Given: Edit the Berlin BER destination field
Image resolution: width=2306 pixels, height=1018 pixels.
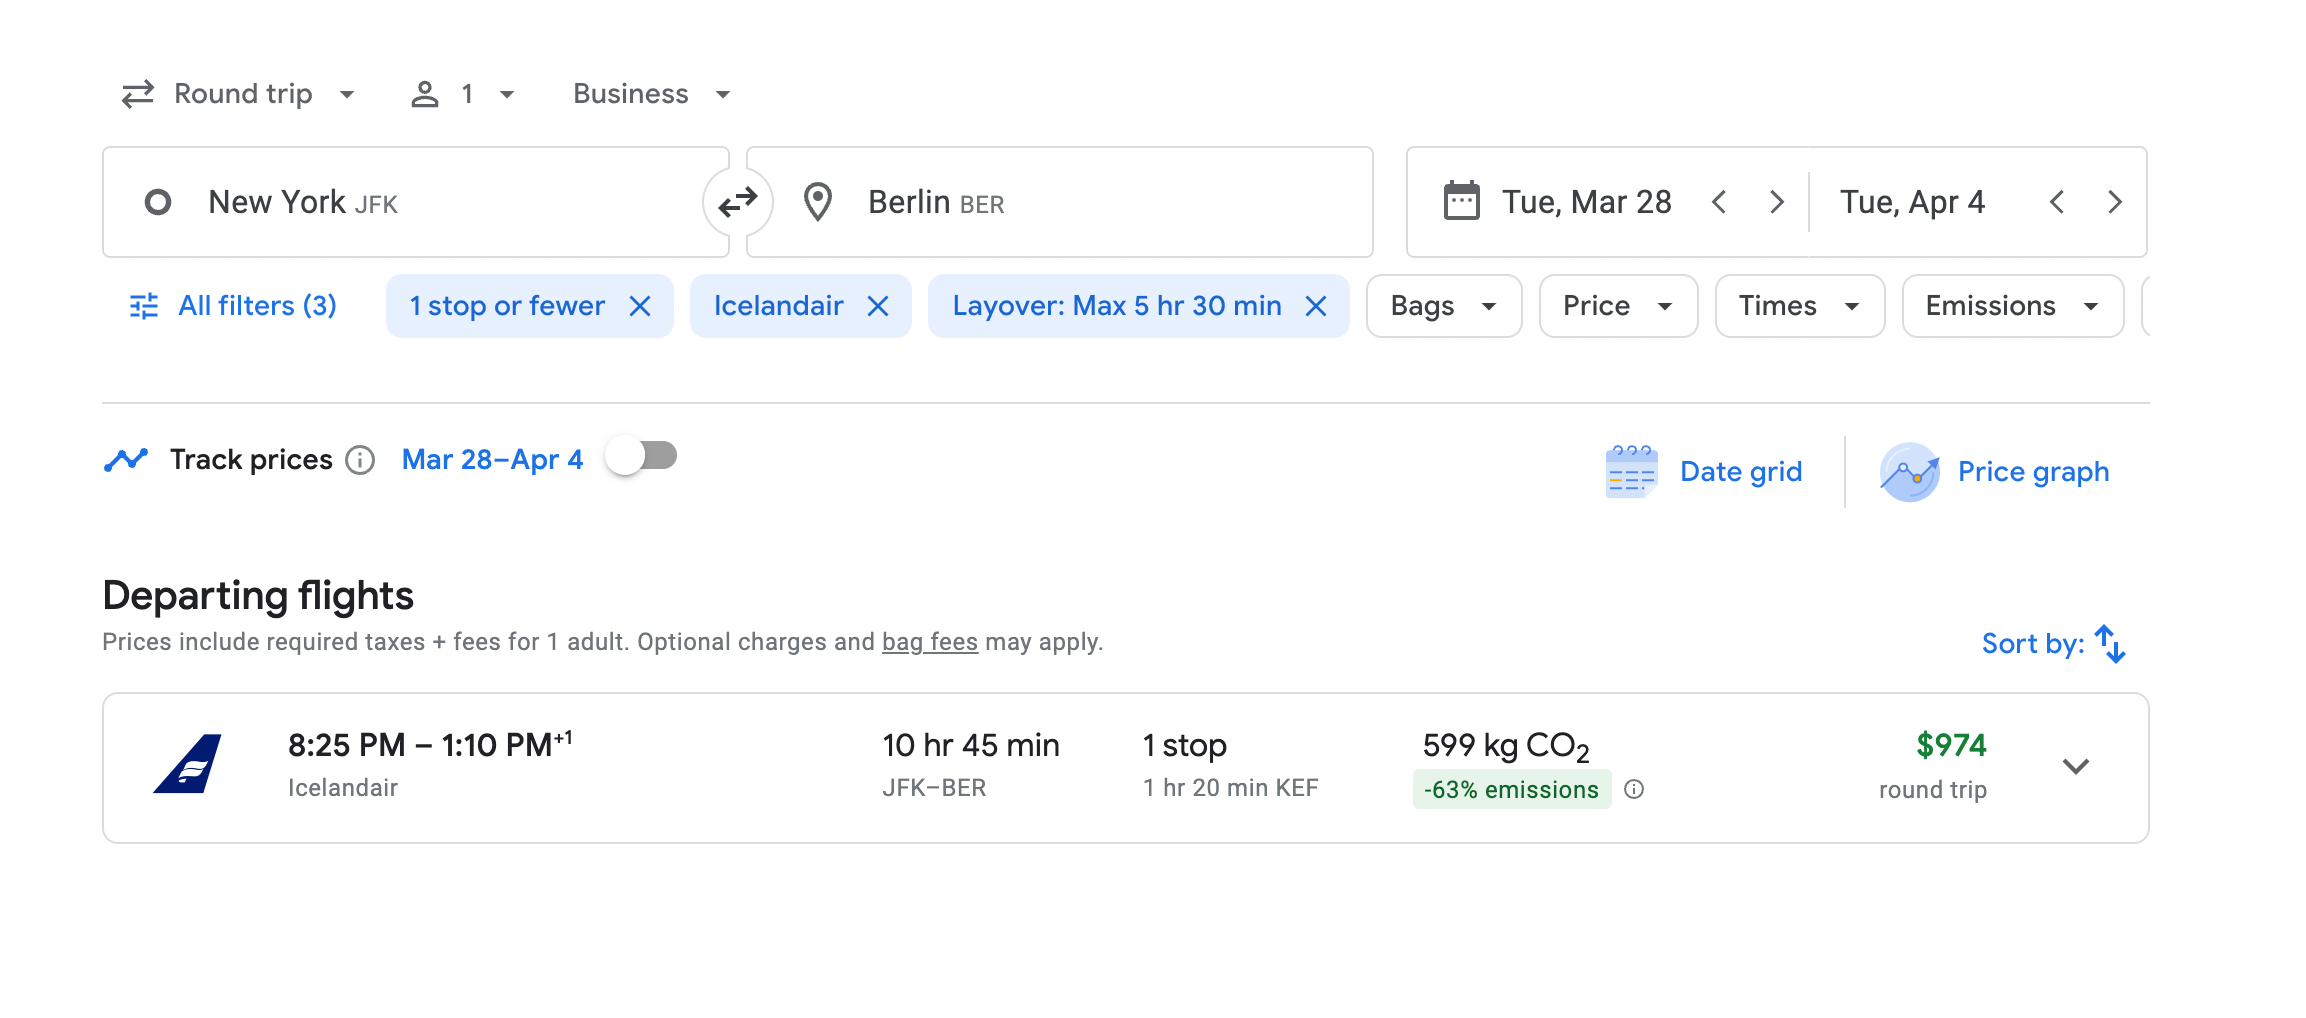Looking at the screenshot, I should click(1060, 203).
